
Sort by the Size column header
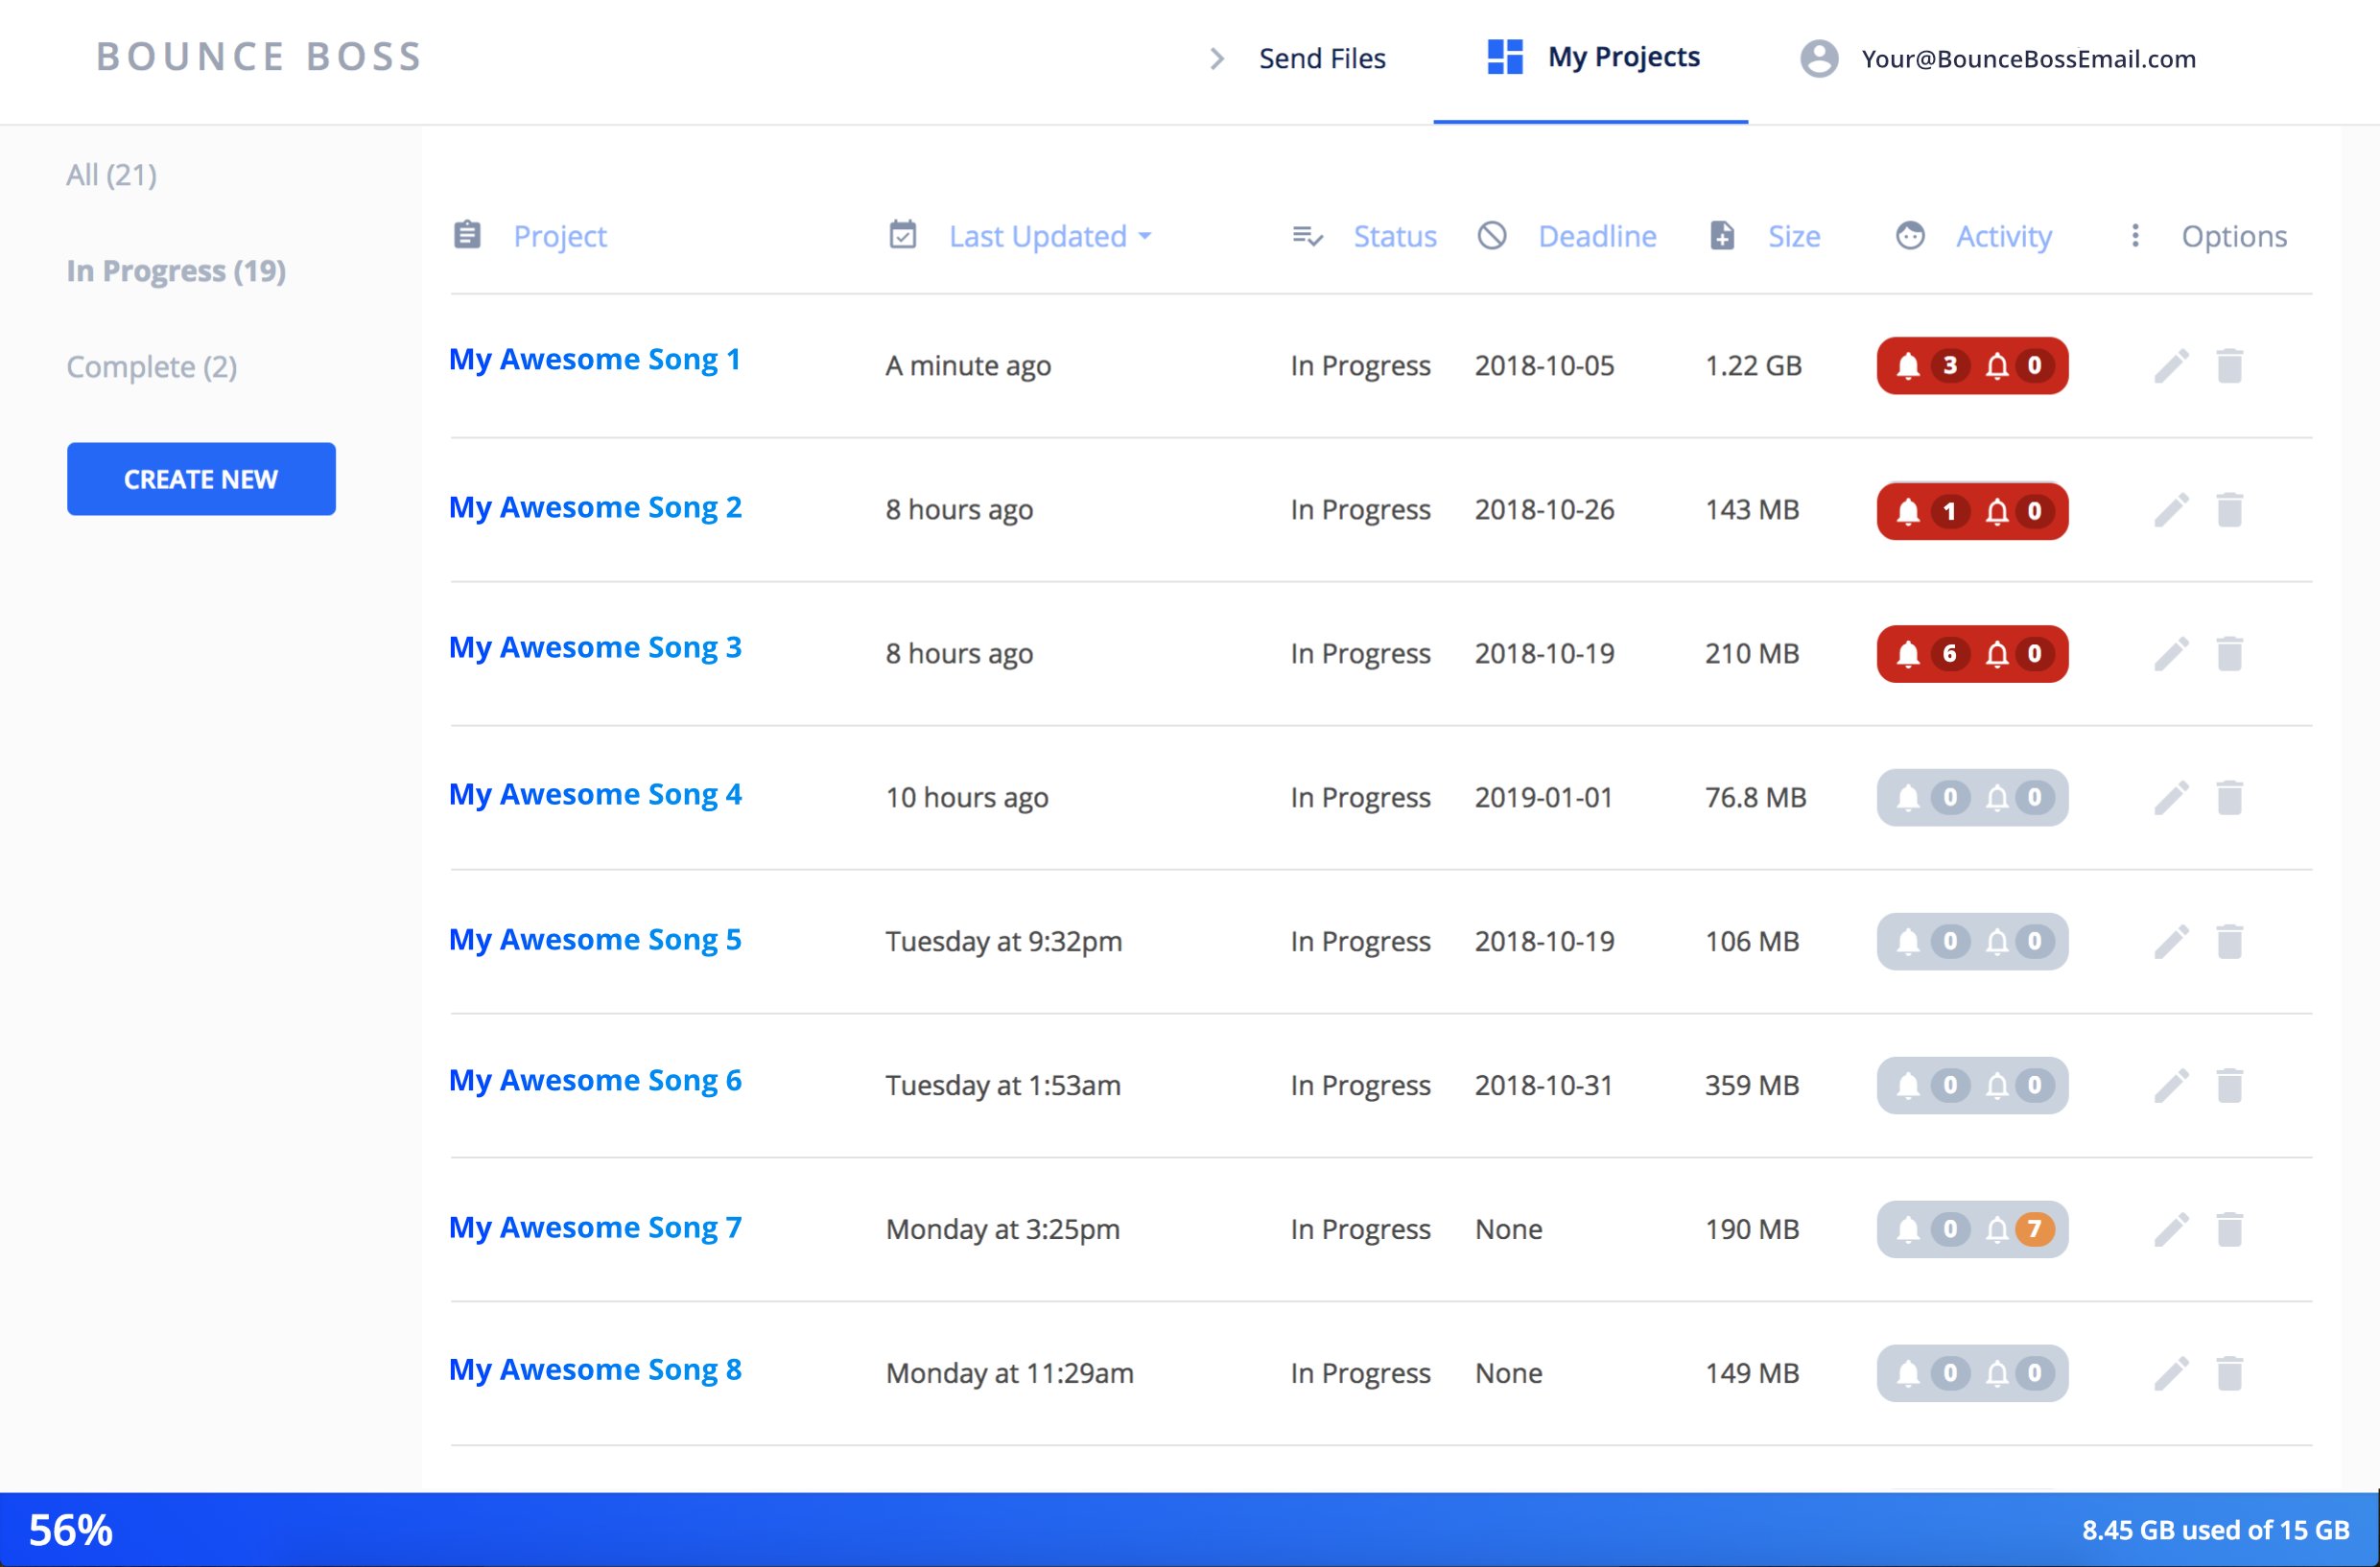1793,236
